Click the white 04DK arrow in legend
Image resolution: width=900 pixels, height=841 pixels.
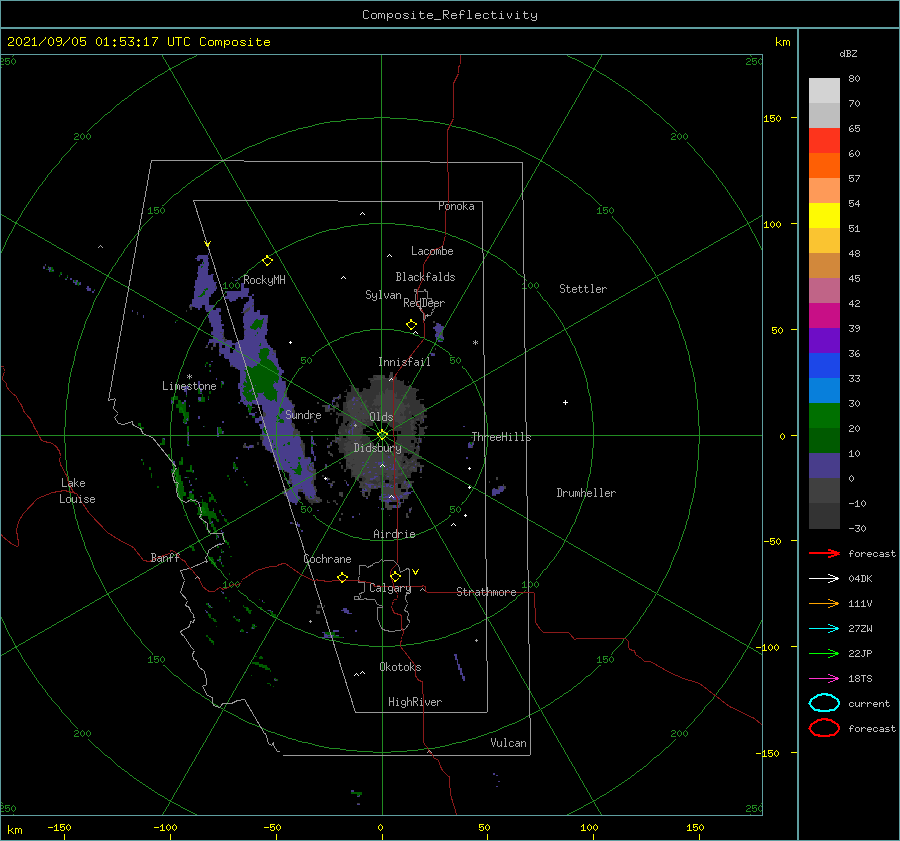click(824, 579)
